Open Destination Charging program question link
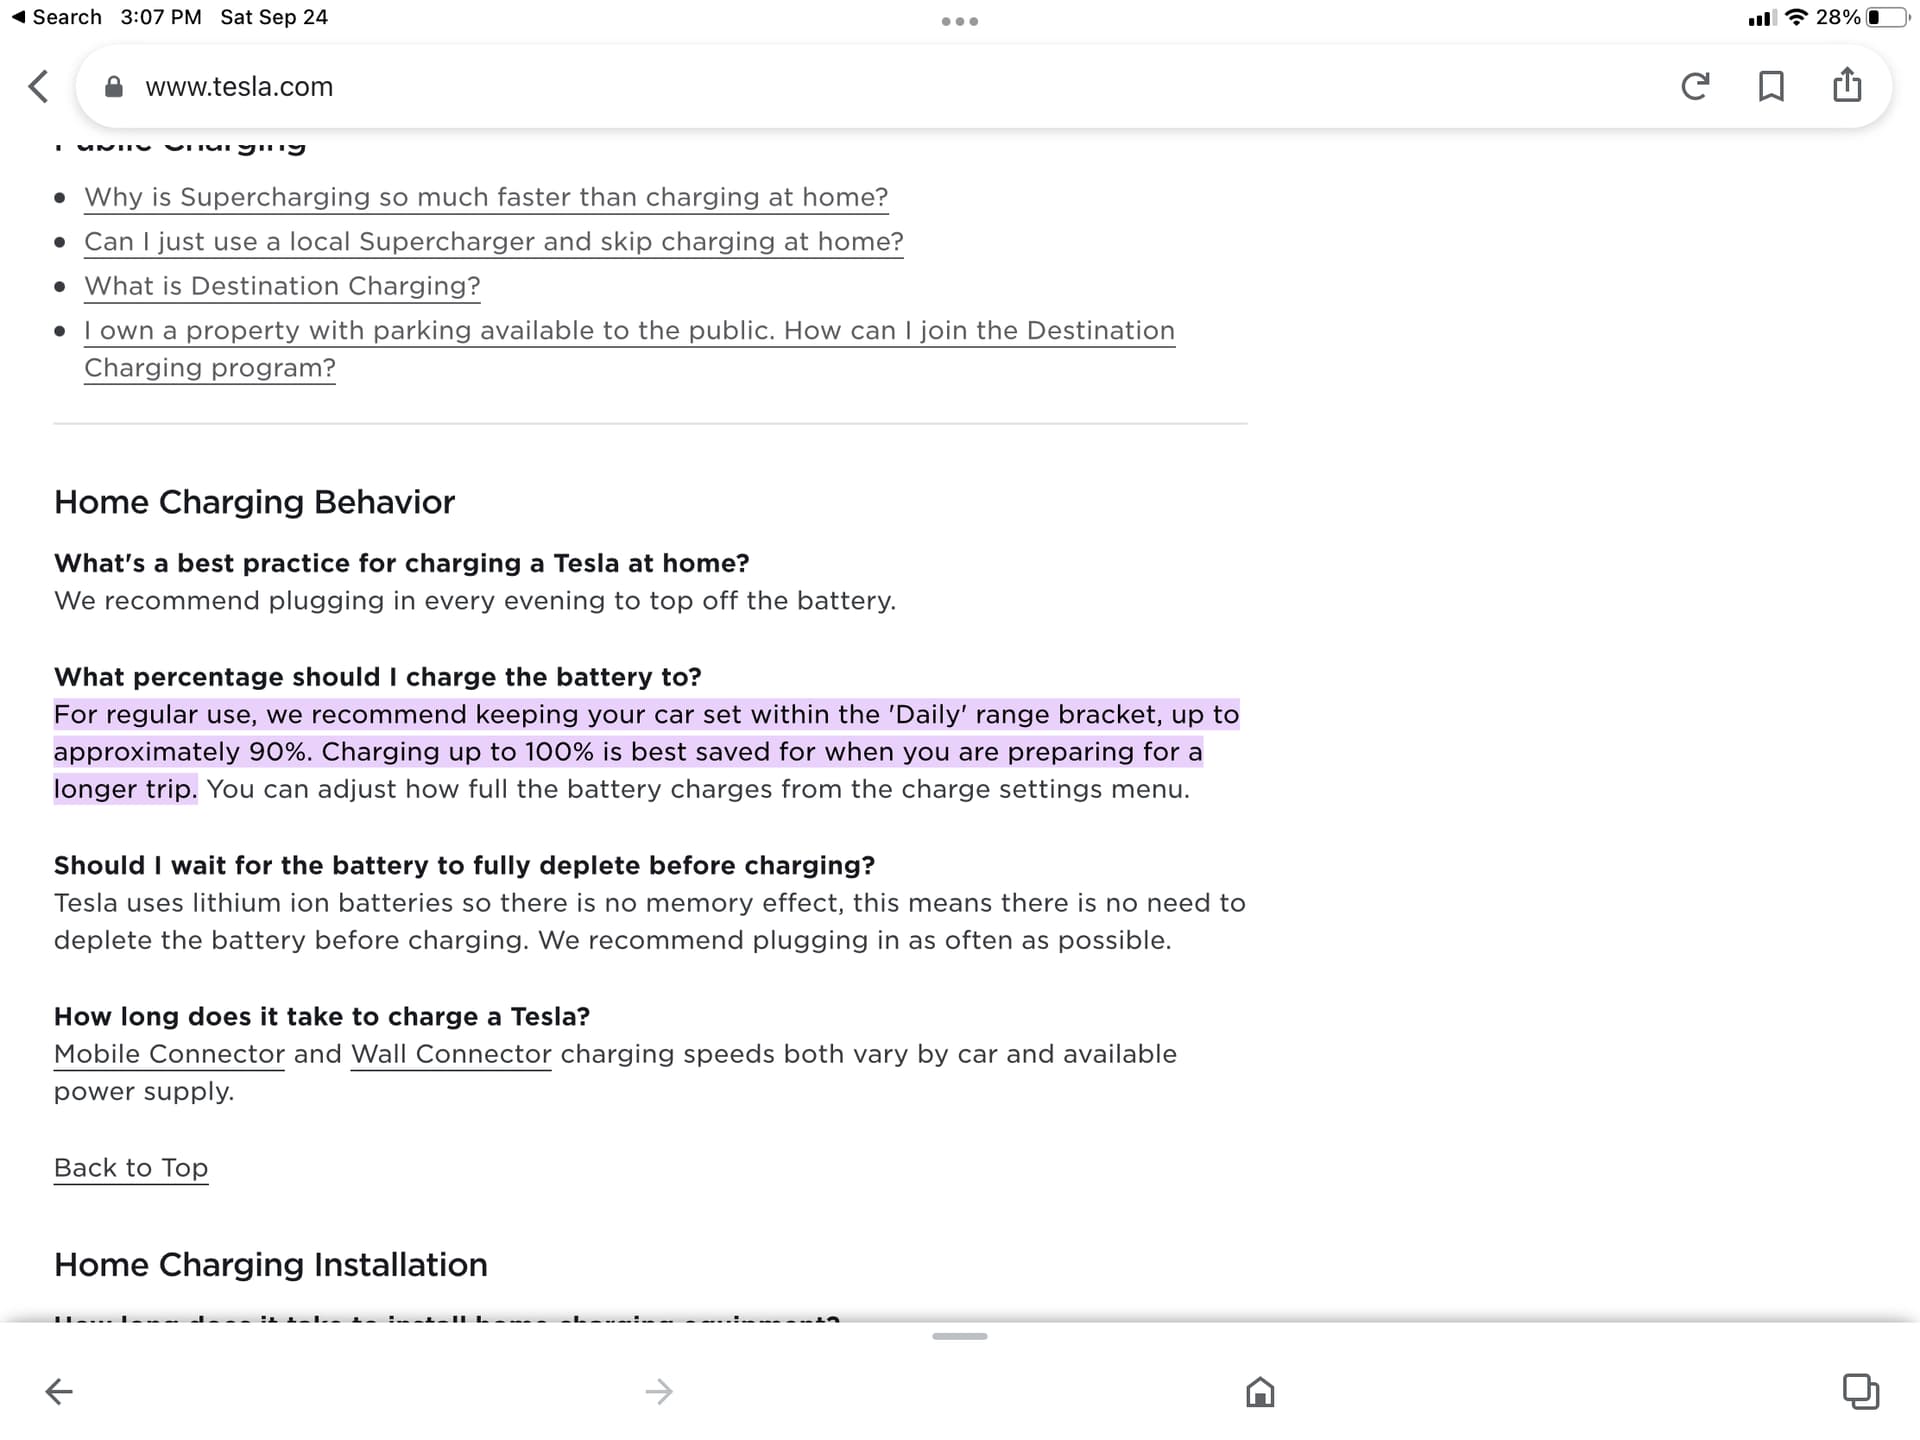Viewport: 1920px width, 1440px height. click(x=629, y=331)
